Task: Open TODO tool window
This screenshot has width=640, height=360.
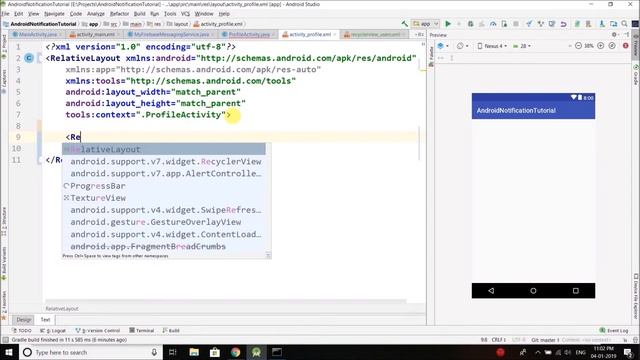Action: click(22, 331)
